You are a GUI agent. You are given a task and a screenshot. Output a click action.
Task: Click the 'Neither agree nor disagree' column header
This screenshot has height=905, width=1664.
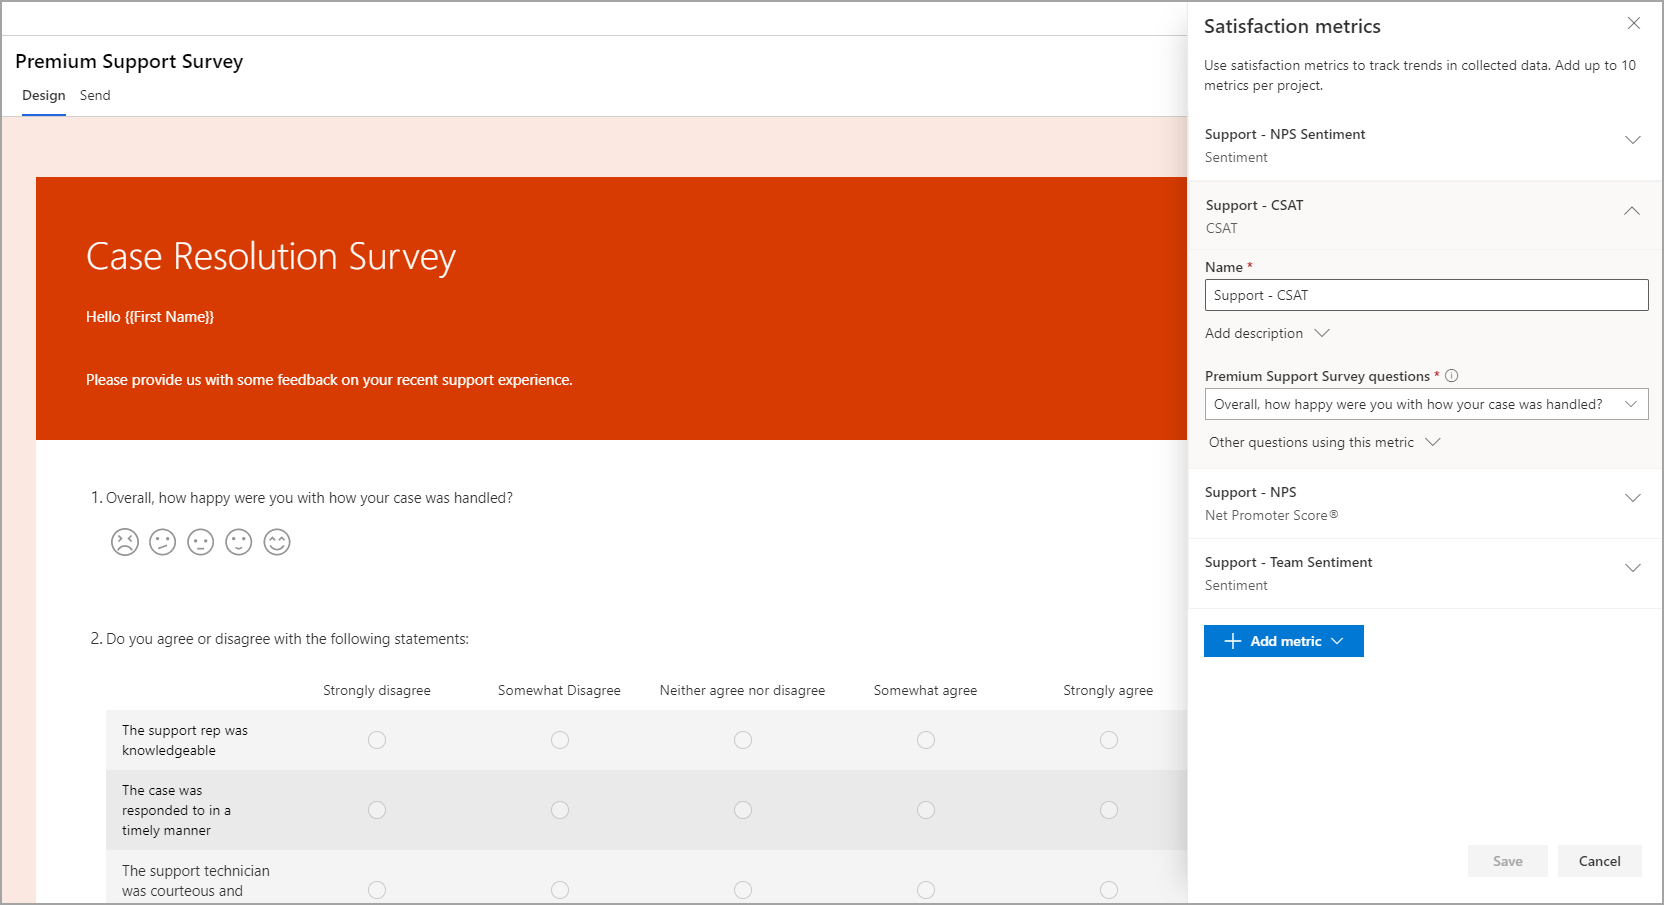[x=743, y=690]
